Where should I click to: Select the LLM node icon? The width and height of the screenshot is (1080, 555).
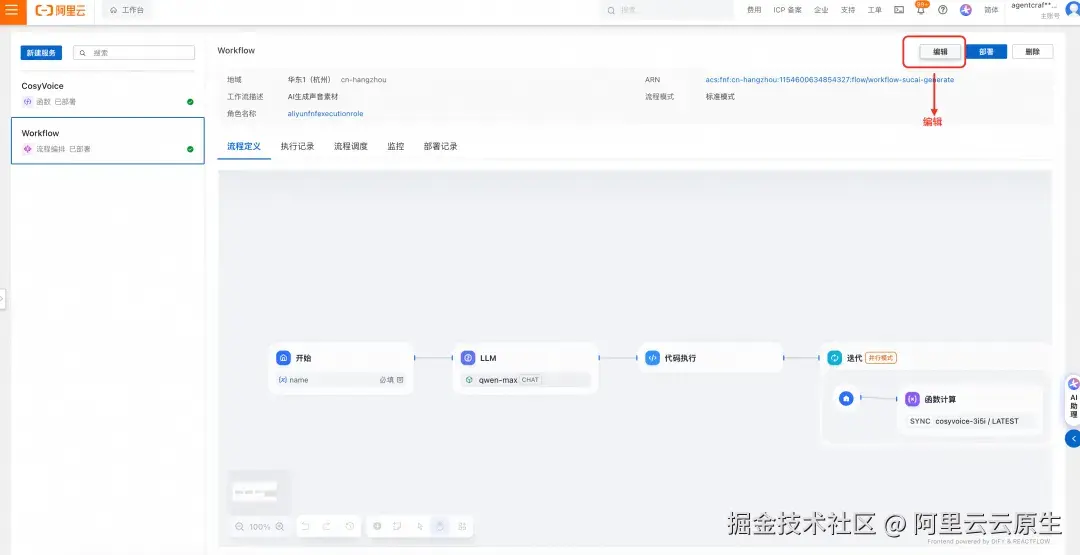point(468,358)
